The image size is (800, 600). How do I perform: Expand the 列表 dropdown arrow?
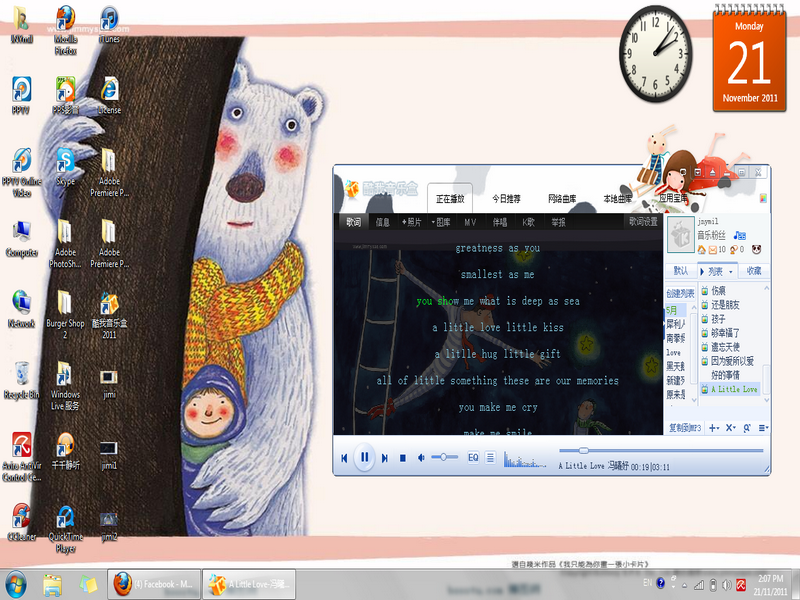tap(731, 271)
